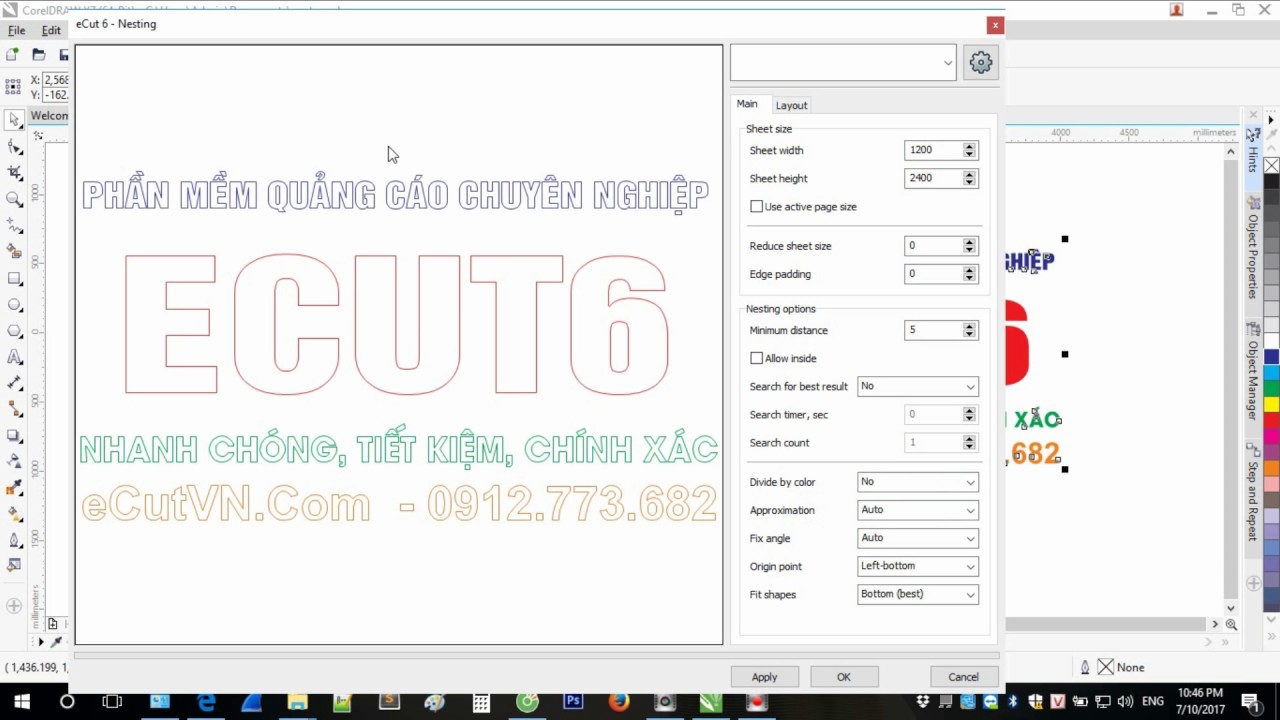Open the Step and Repeat docker tab
The height and width of the screenshot is (720, 1280).
[1253, 494]
